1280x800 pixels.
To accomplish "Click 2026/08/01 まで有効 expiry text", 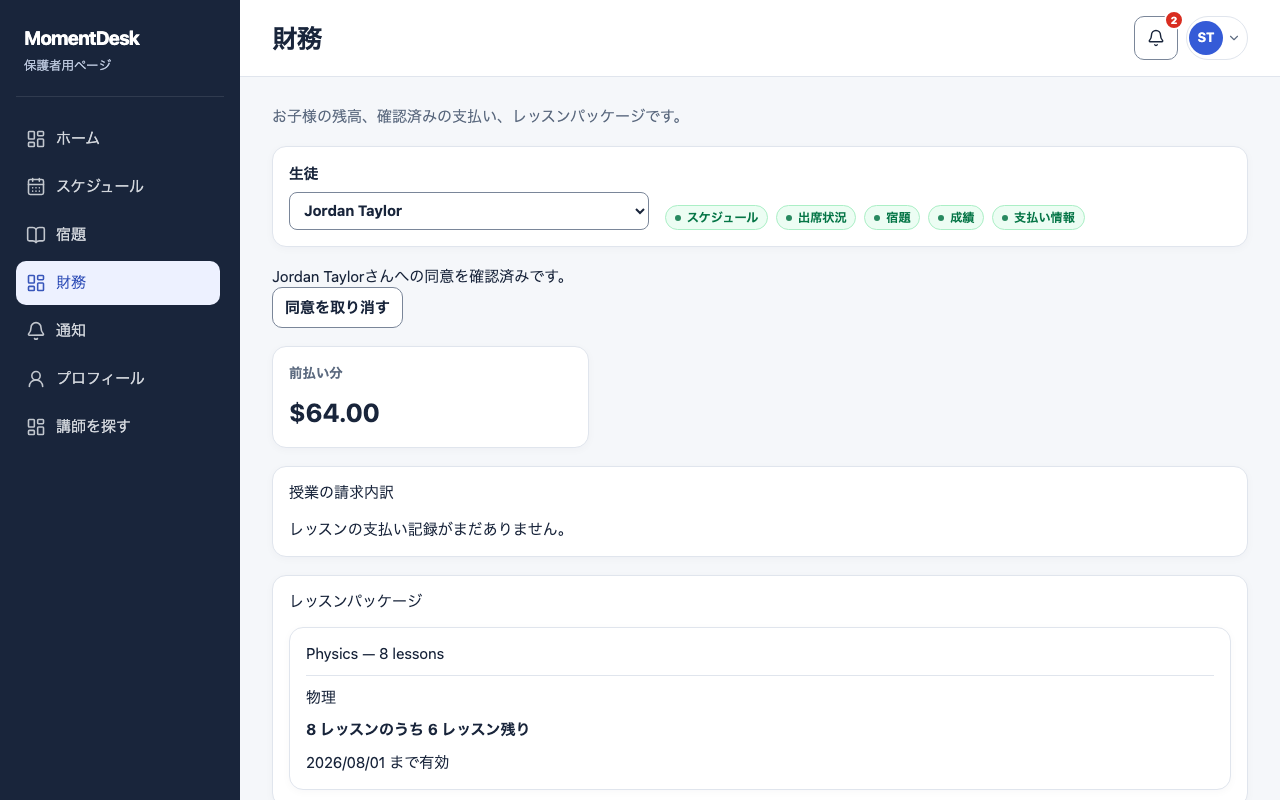I will [x=378, y=763].
